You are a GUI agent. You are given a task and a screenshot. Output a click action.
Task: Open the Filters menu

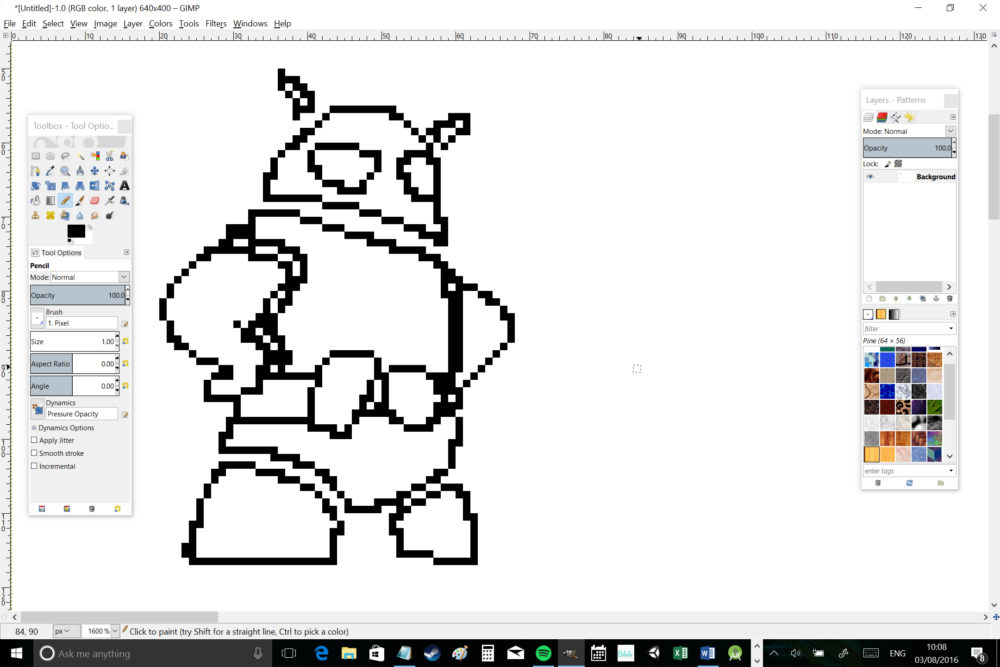pyautogui.click(x=216, y=23)
